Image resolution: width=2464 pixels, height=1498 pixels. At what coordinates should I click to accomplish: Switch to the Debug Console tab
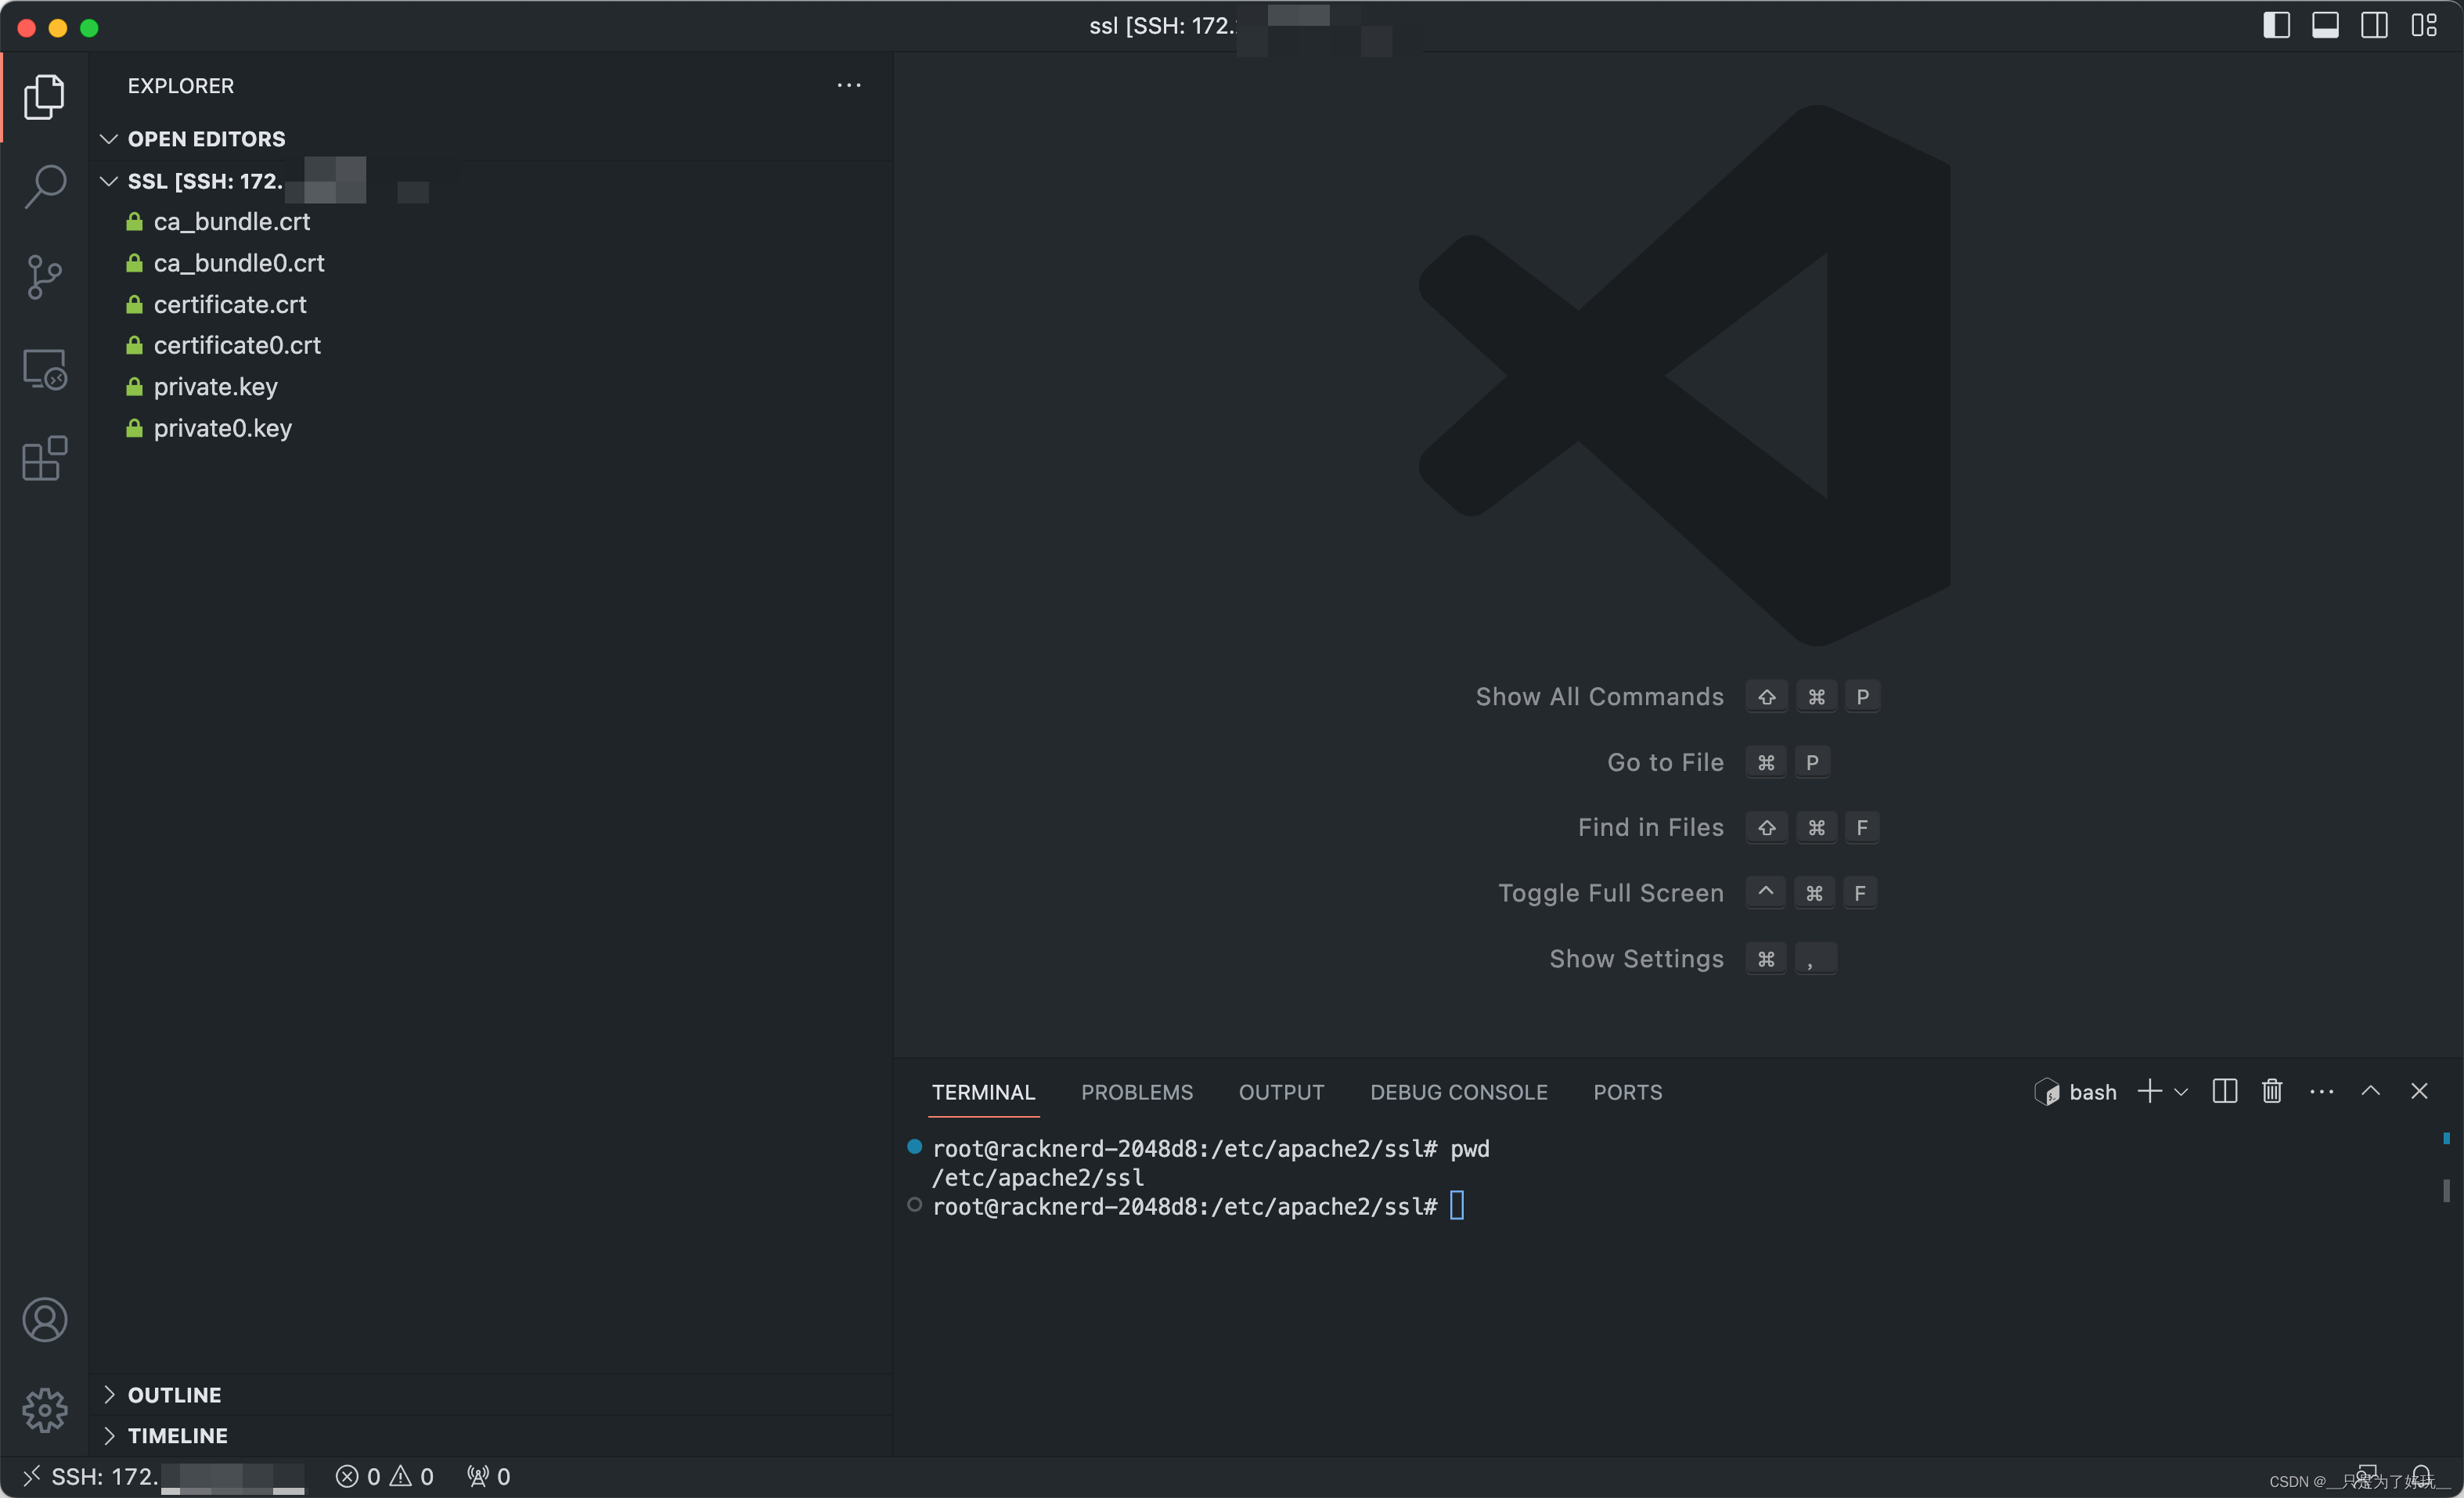1459,1092
